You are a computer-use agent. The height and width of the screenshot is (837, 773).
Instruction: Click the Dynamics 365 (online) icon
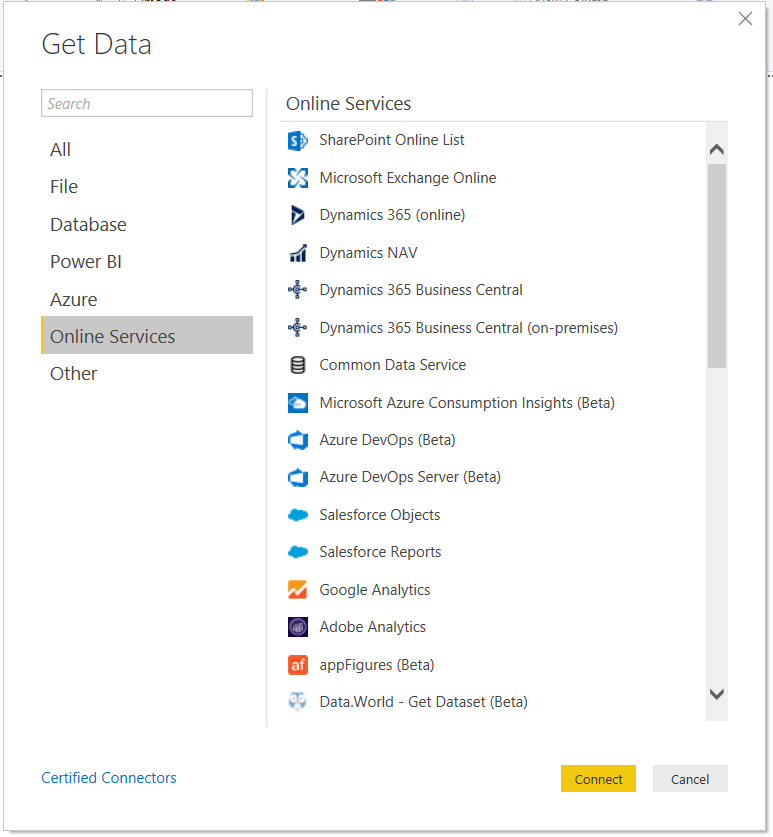point(298,215)
